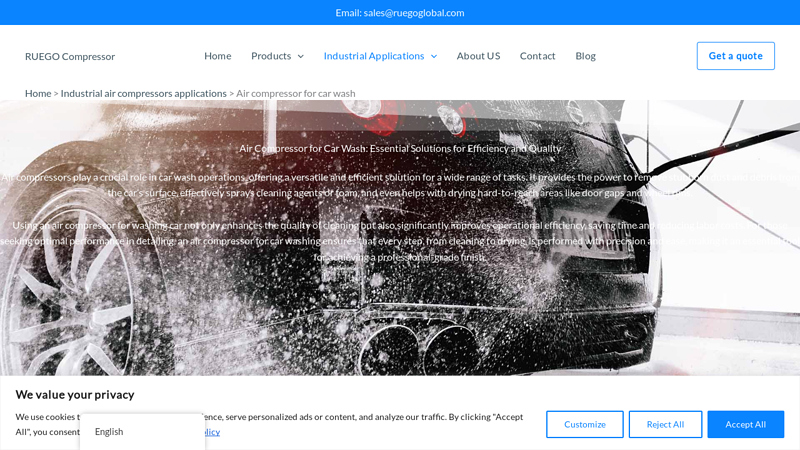800x450 pixels.
Task: Open the English language selector
Action: pyautogui.click(x=142, y=432)
